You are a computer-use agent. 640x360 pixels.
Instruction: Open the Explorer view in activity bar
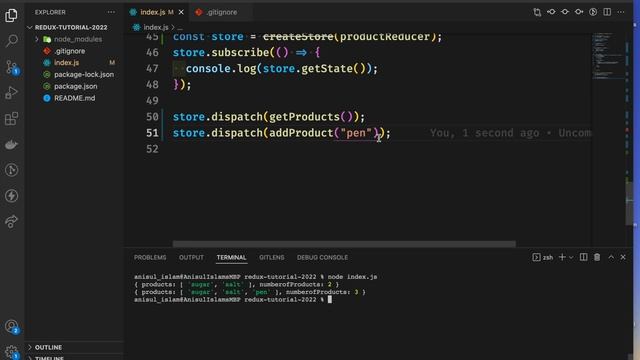[11, 16]
